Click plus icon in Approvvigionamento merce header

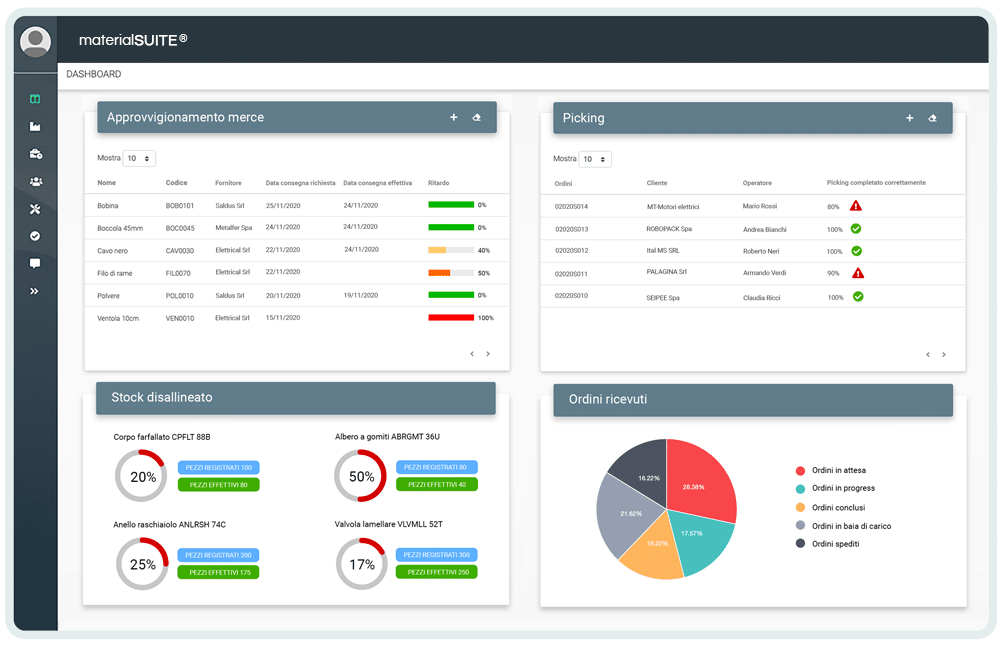pos(453,118)
